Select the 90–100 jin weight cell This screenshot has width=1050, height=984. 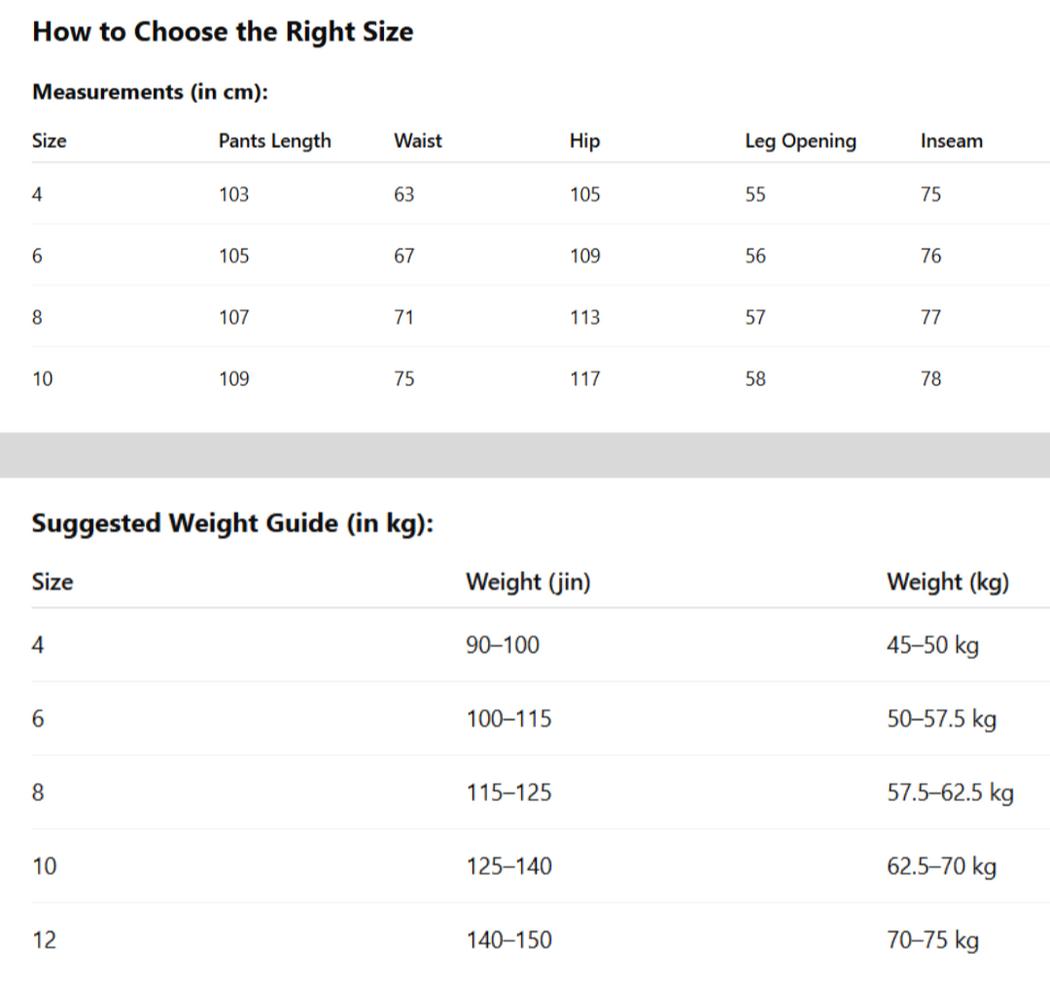(502, 645)
